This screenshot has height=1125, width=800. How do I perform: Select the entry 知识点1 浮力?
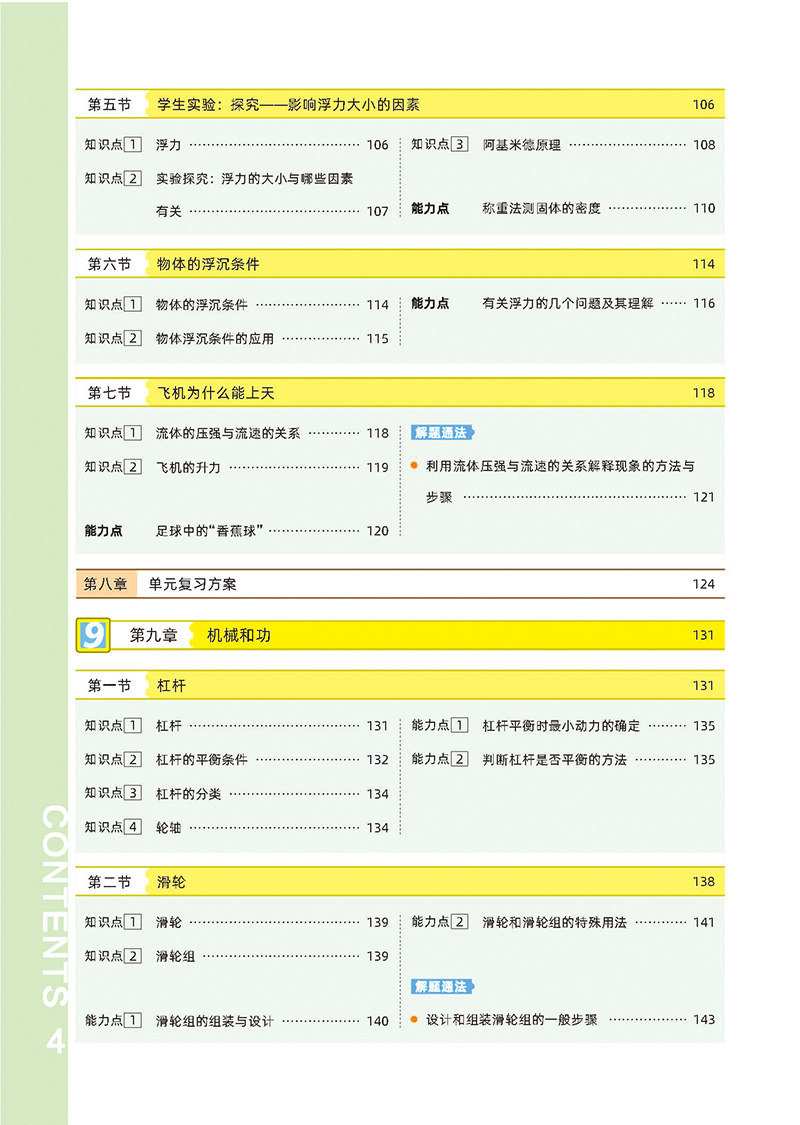pyautogui.click(x=236, y=145)
